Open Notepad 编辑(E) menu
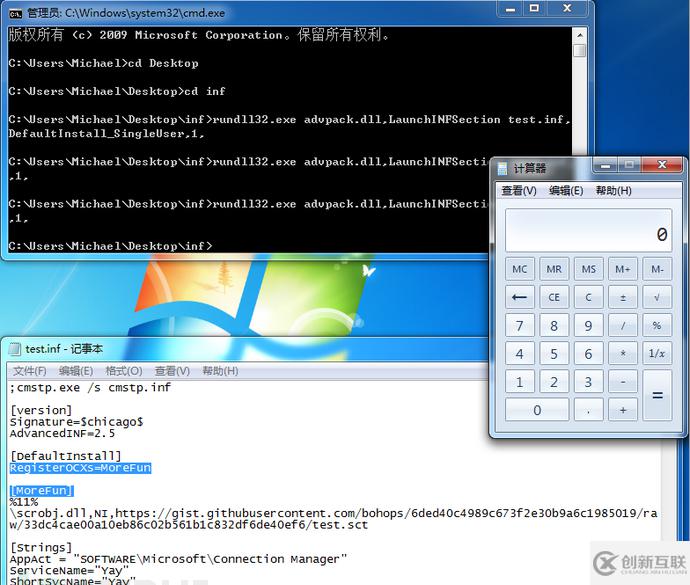Viewport: 690px width, 585px height. pos(76,371)
